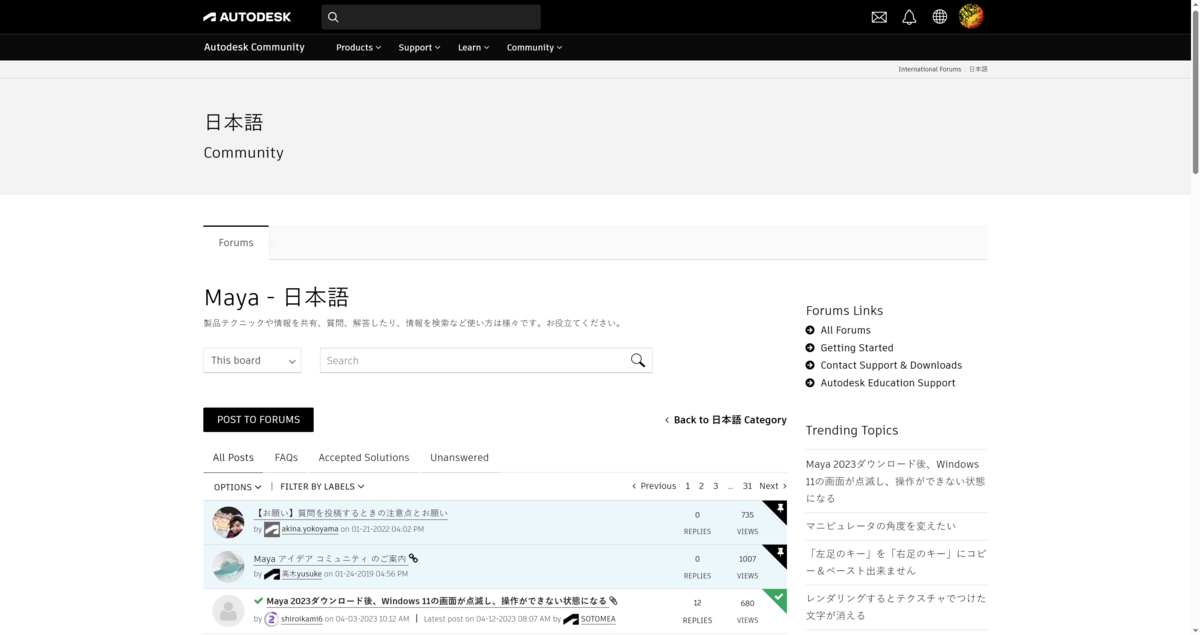Go to Next page of posts

[x=773, y=486]
